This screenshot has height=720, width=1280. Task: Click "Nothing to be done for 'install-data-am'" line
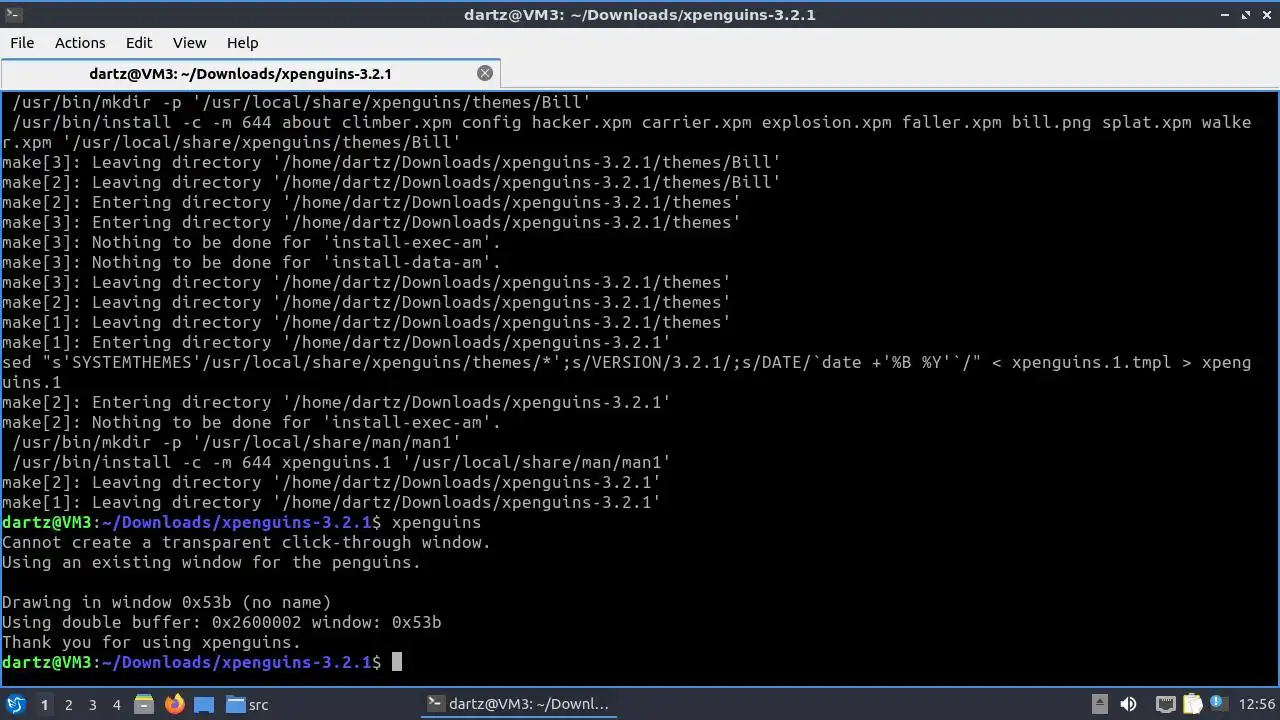[251, 262]
